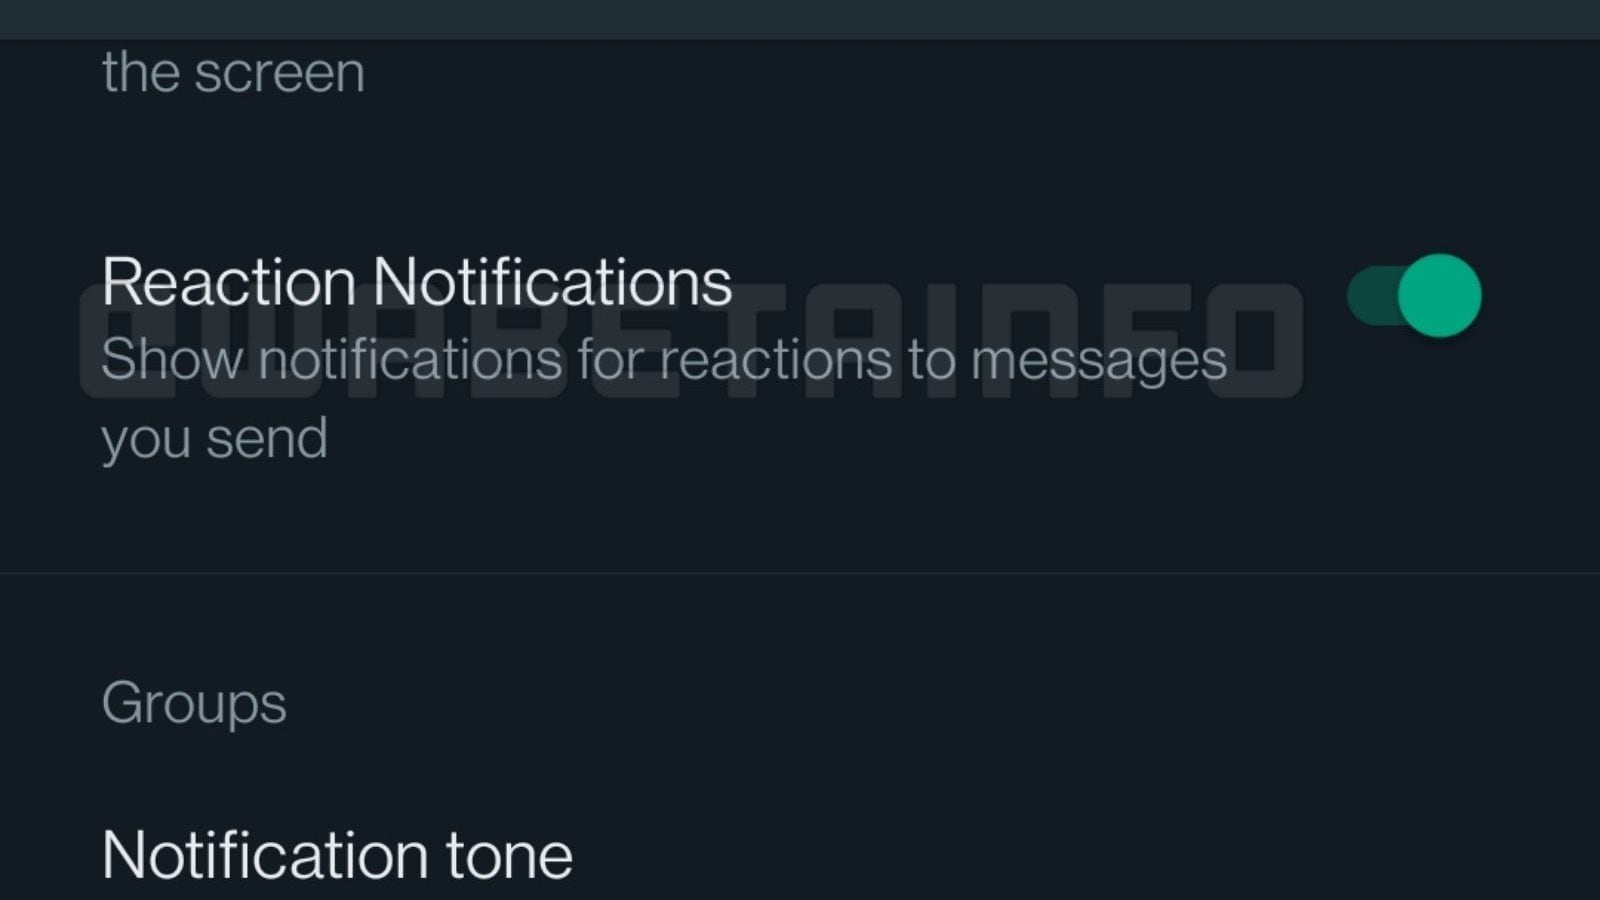Select the Groups section header
The image size is (1600, 900).
(x=194, y=703)
